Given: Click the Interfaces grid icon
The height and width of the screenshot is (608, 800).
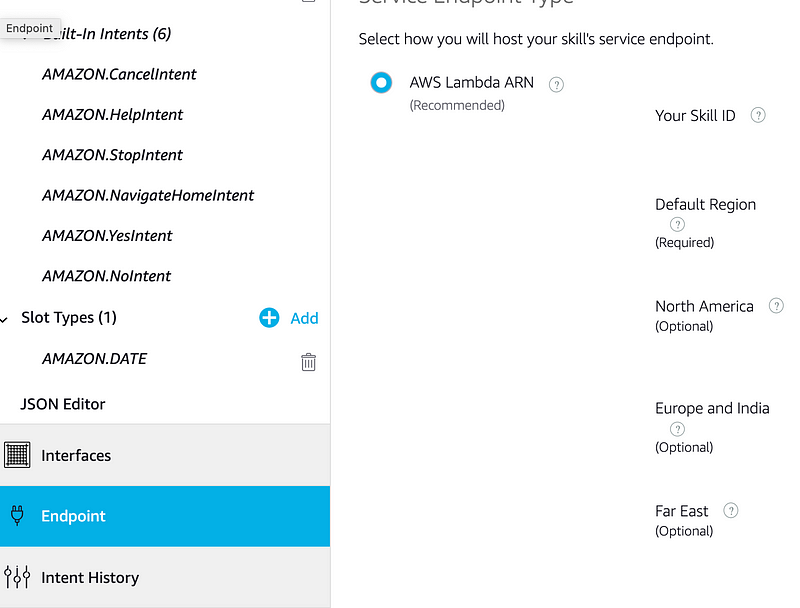Looking at the screenshot, I should click(x=17, y=455).
